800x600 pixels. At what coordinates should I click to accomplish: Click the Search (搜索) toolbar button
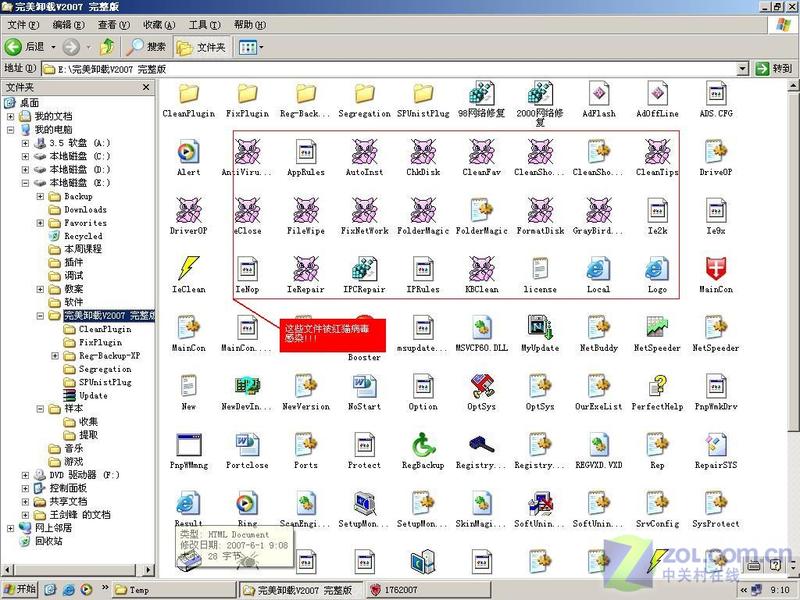click(147, 47)
